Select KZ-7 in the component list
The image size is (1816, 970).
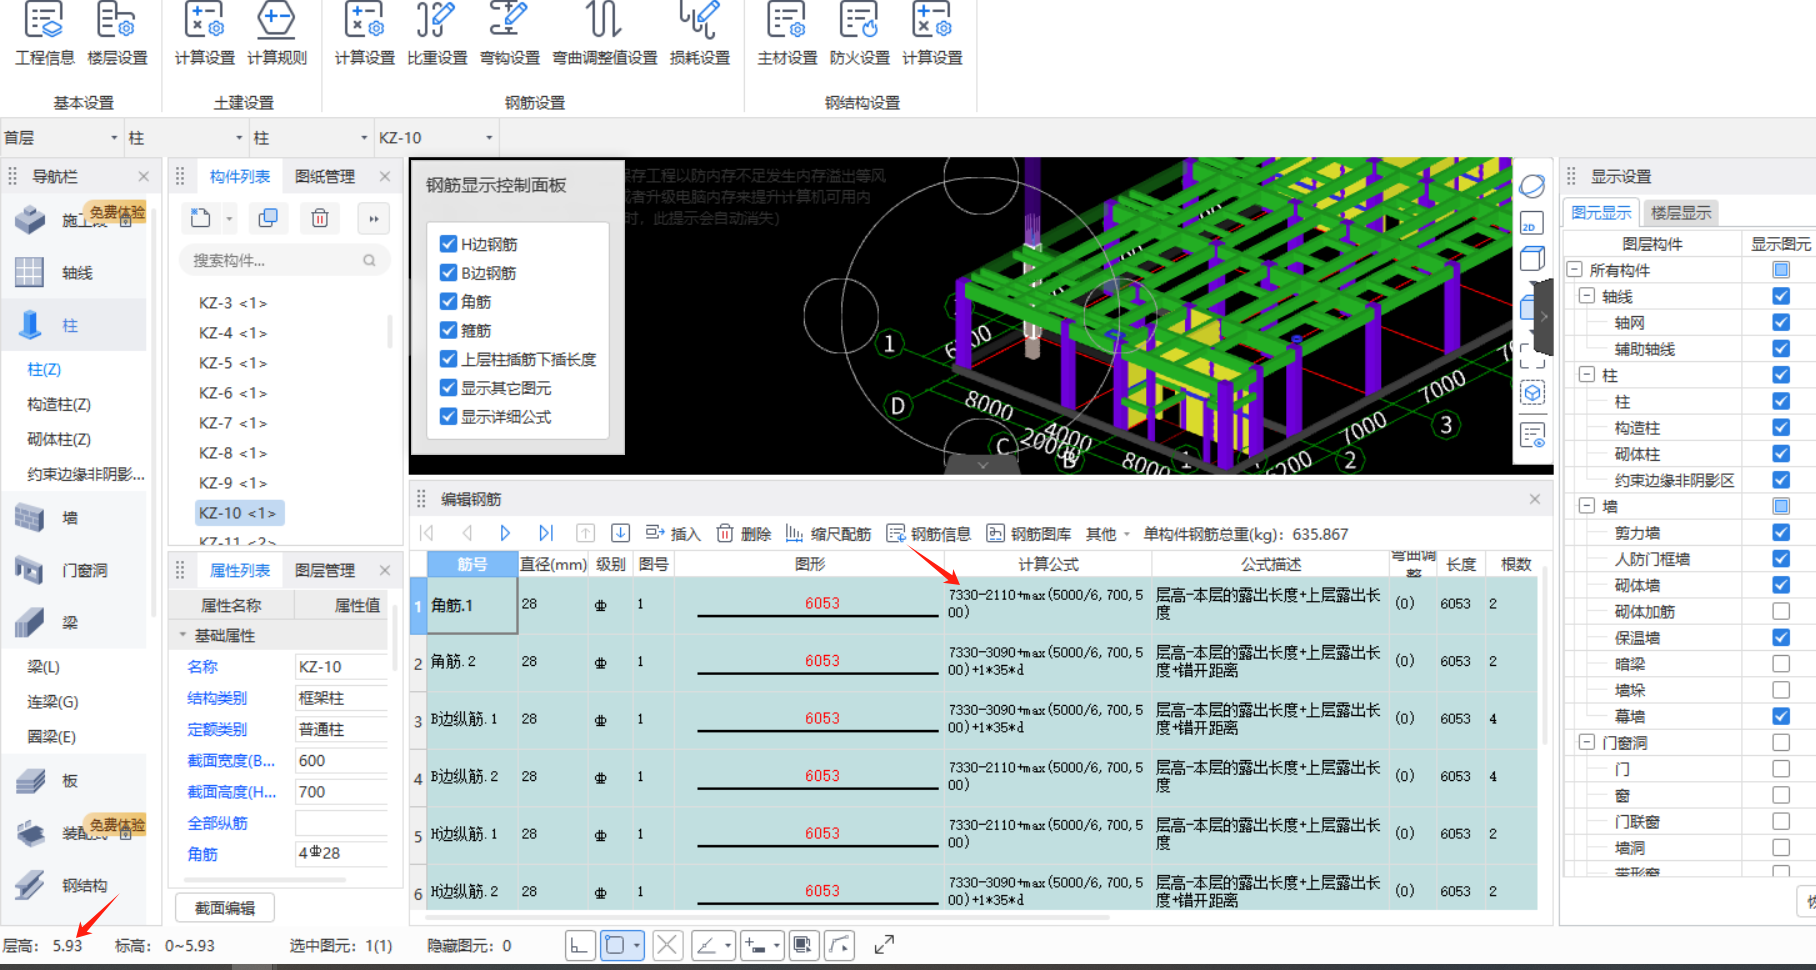pyautogui.click(x=232, y=423)
